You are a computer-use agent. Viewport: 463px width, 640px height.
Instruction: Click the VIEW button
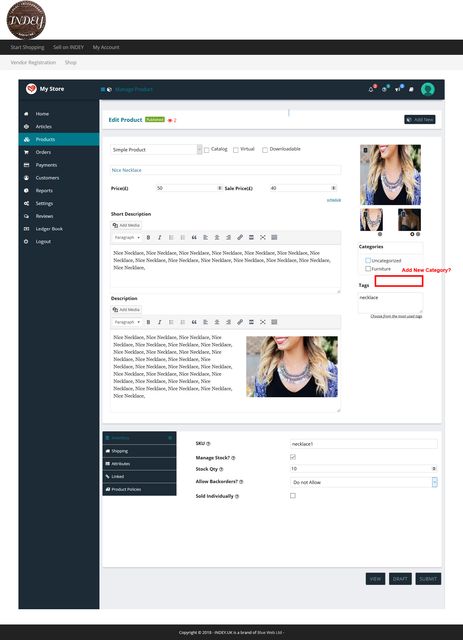(x=375, y=579)
